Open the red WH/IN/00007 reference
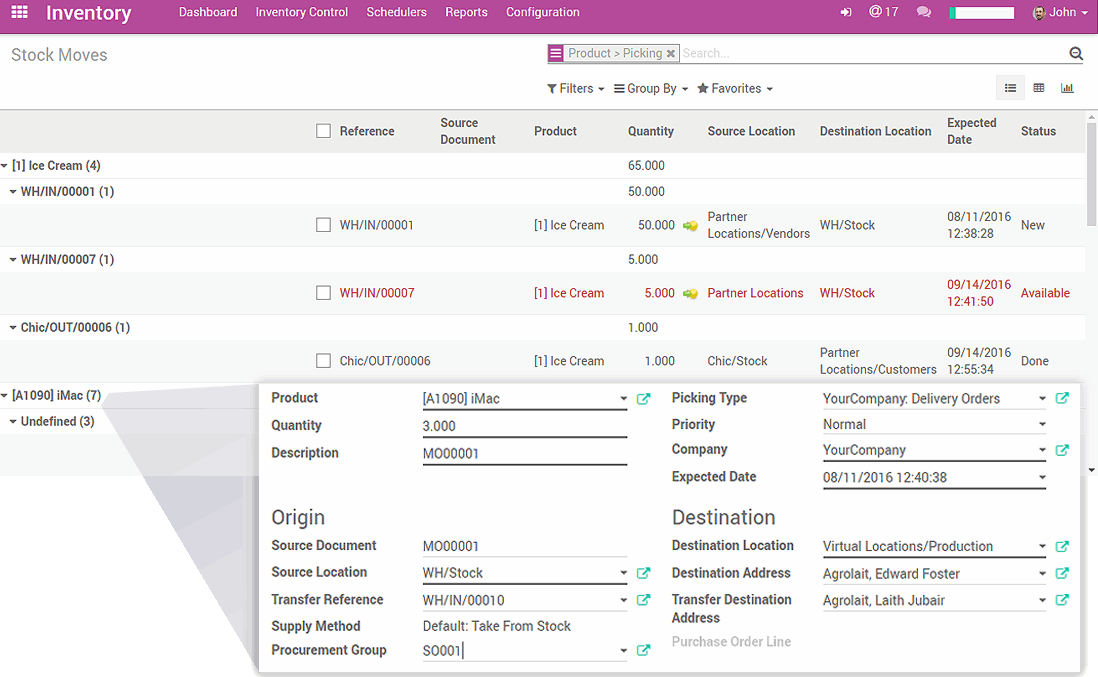The width and height of the screenshot is (1098, 677). point(377,293)
